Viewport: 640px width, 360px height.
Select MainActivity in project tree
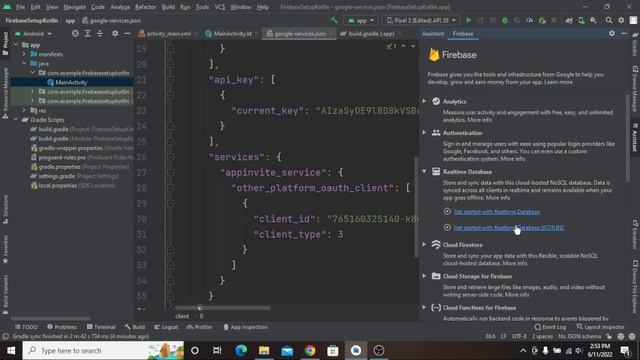[x=71, y=82]
